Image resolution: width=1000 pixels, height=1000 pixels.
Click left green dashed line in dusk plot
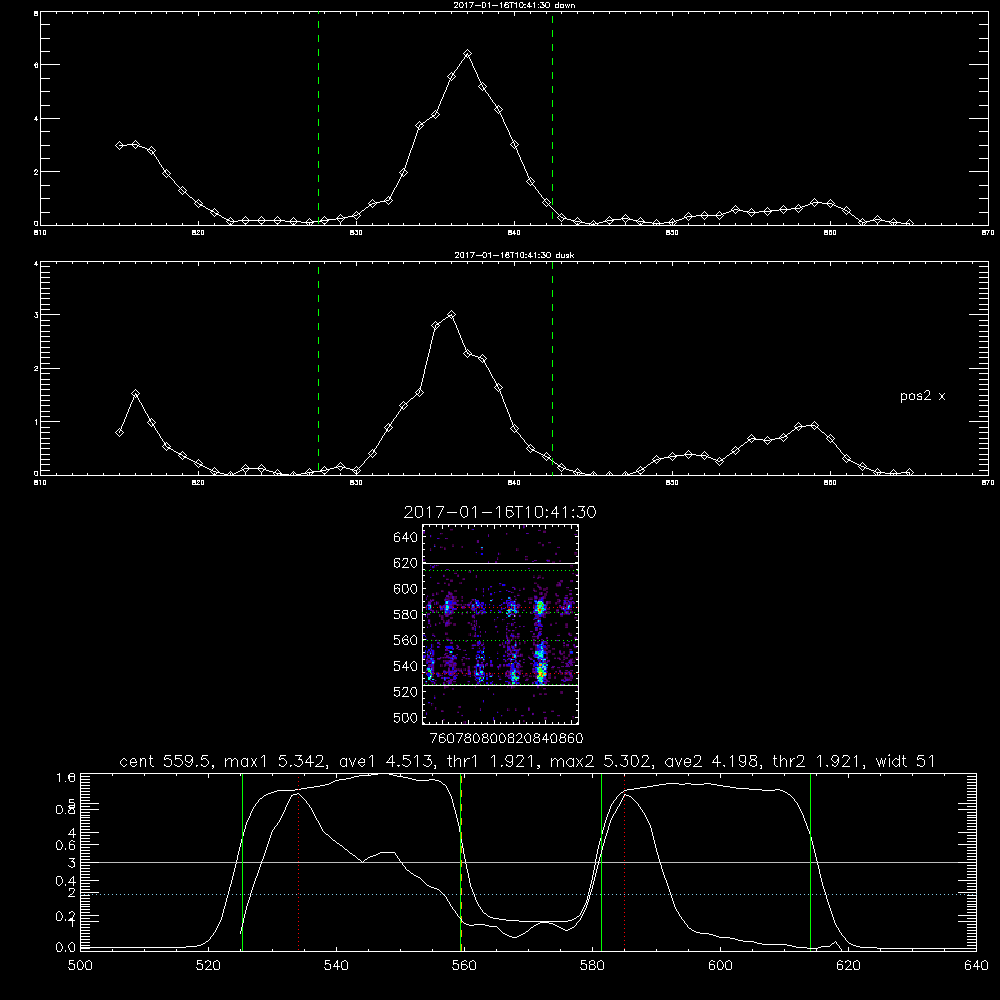(318, 368)
